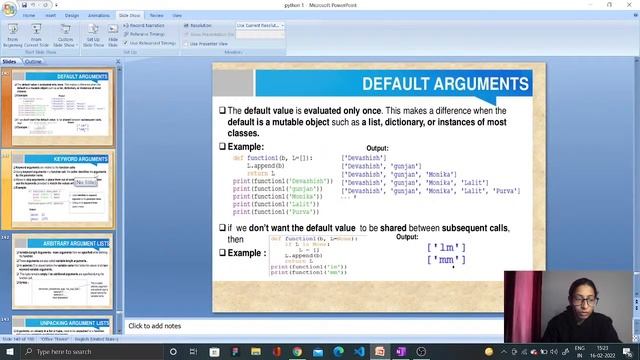Open the Windows Start menu
This screenshot has height=360, width=640.
pyautogui.click(x=9, y=351)
